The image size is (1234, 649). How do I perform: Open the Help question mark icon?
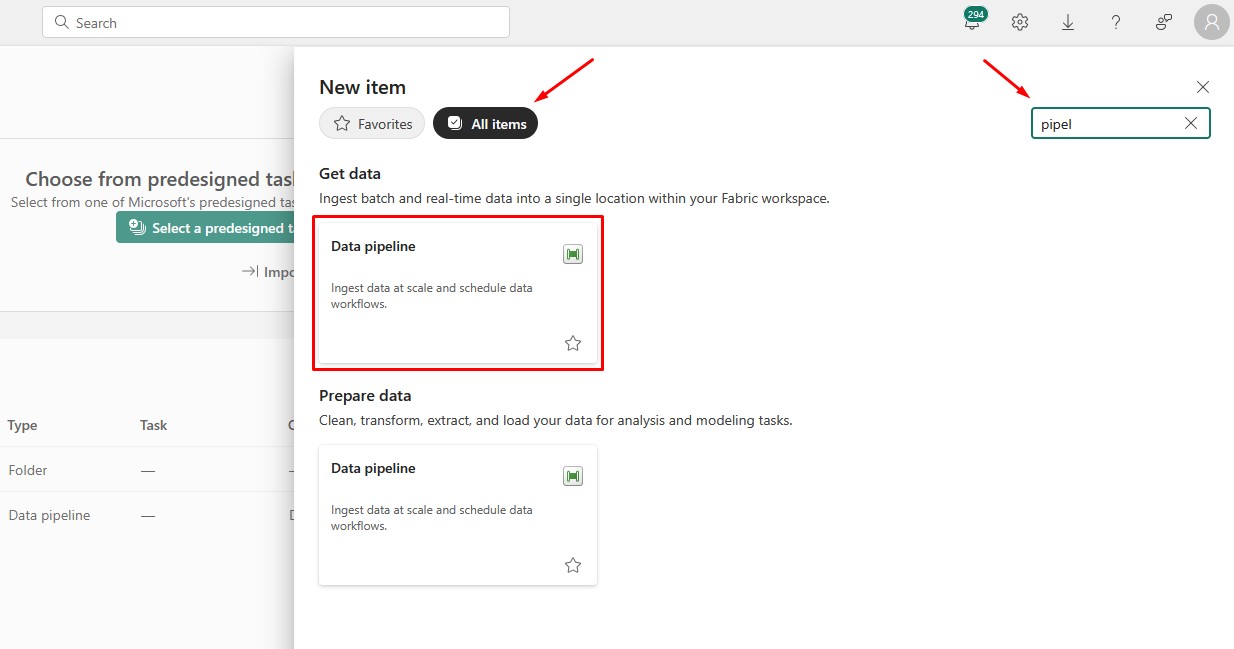click(x=1116, y=22)
